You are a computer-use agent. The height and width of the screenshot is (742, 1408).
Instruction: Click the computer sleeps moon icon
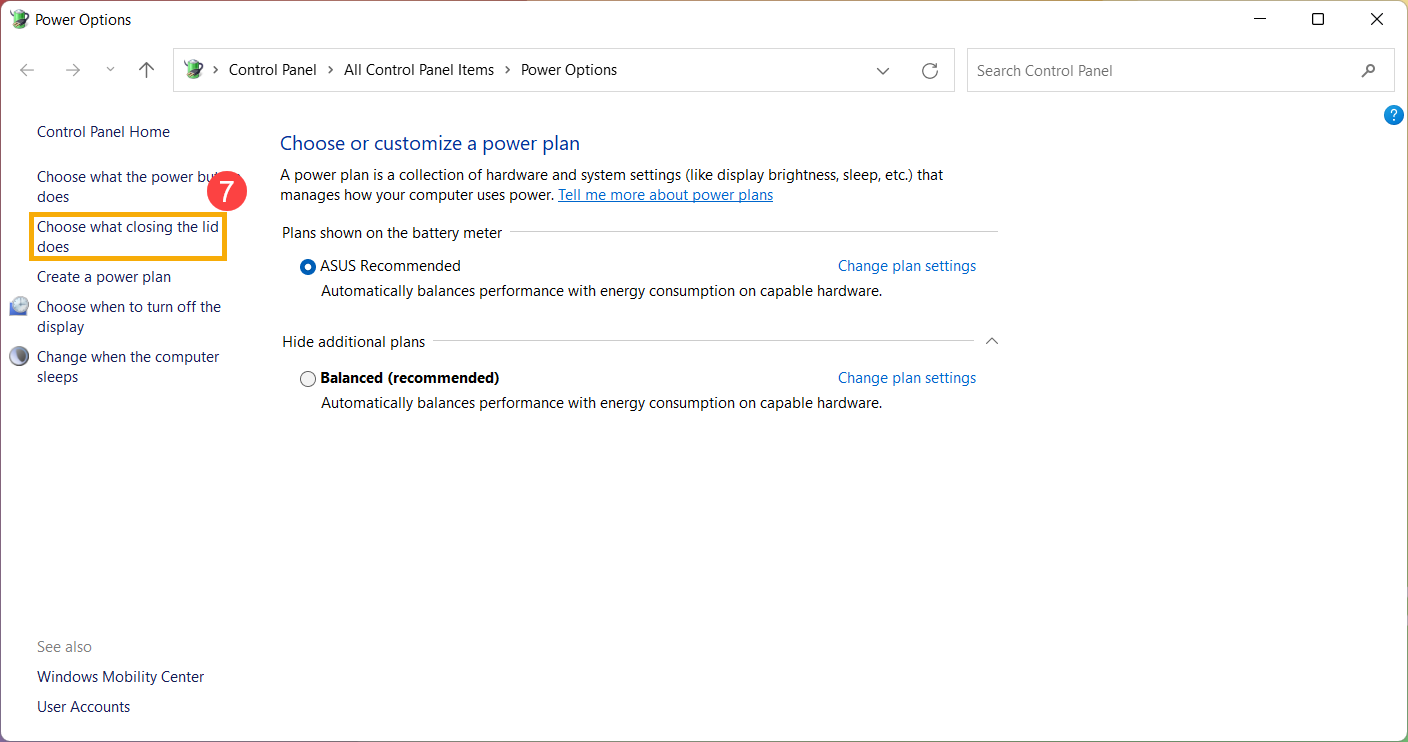tap(19, 356)
